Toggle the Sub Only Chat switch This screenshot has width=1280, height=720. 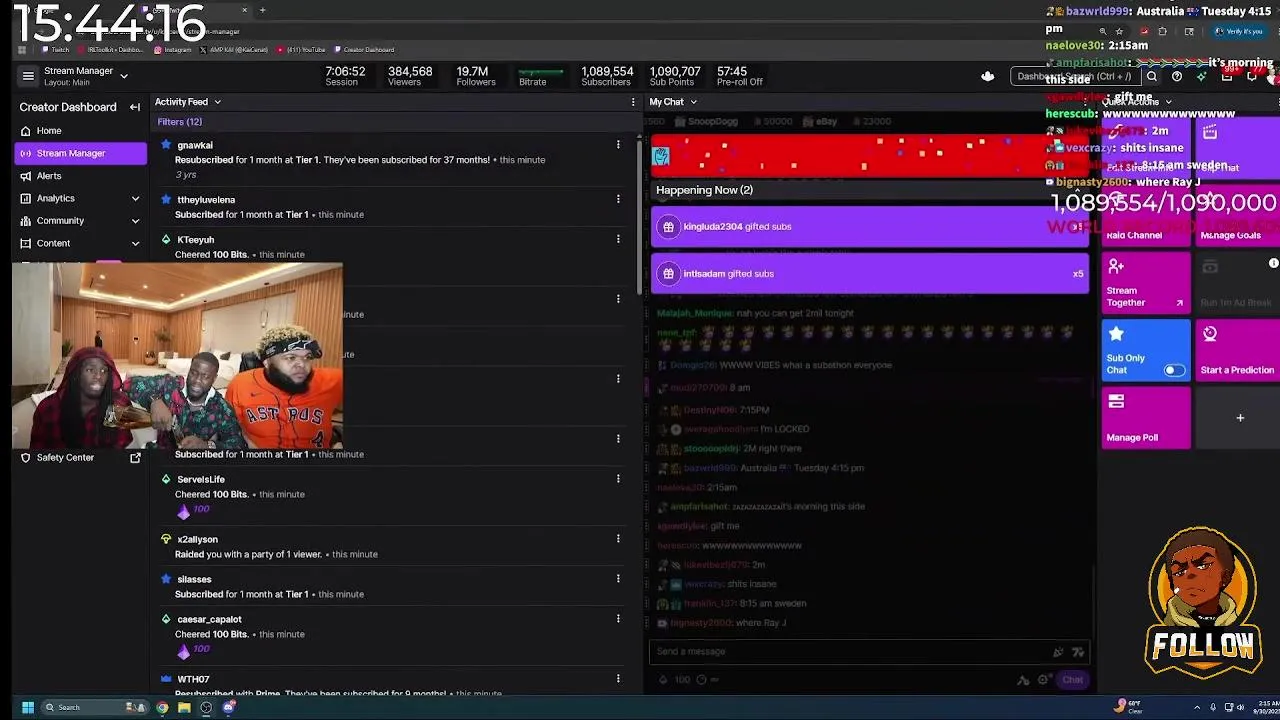1174,370
